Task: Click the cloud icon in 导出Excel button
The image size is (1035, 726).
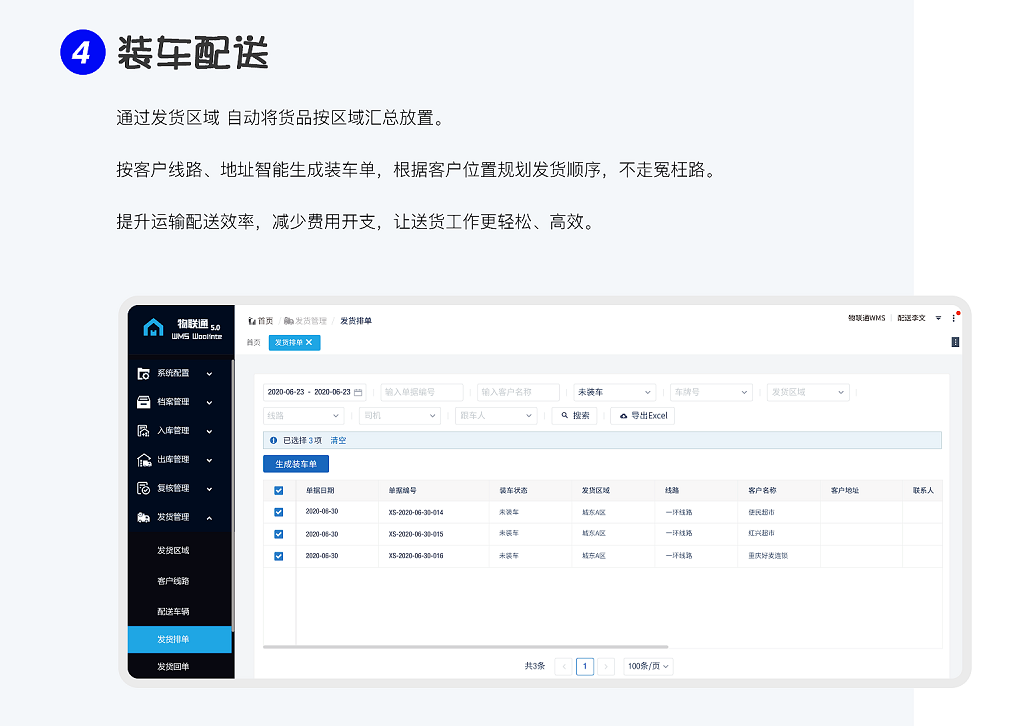Action: tap(623, 416)
